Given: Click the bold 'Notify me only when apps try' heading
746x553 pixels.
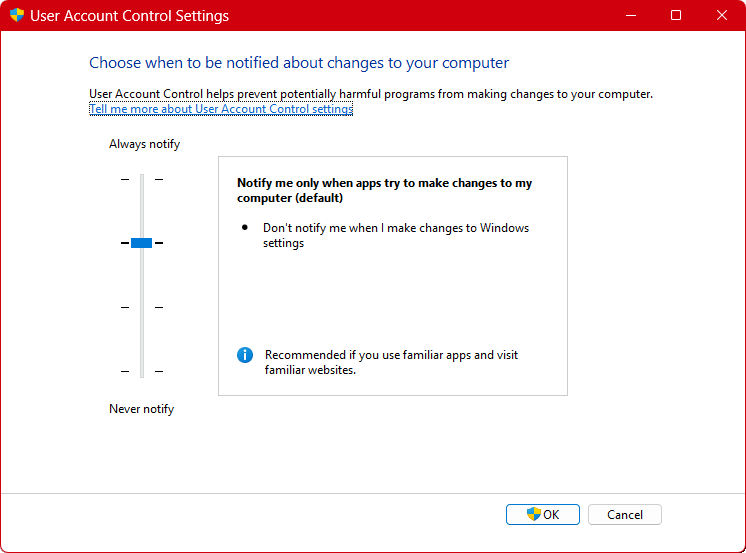Looking at the screenshot, I should pos(384,190).
